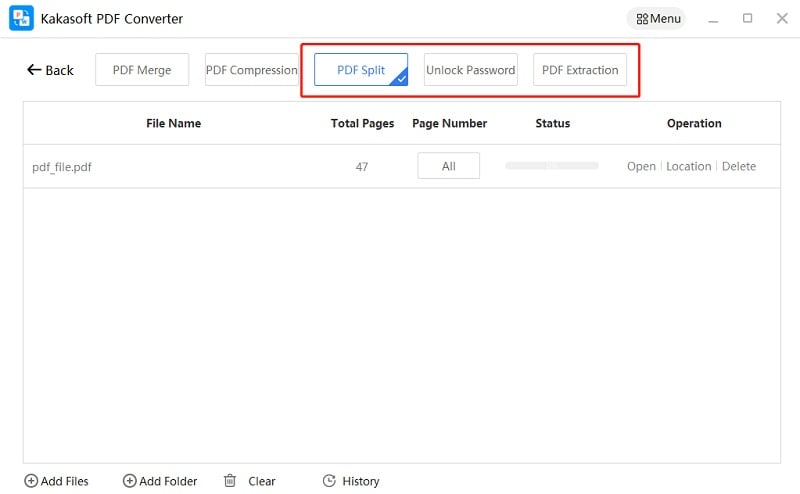Open conversion History clock icon

click(x=329, y=481)
